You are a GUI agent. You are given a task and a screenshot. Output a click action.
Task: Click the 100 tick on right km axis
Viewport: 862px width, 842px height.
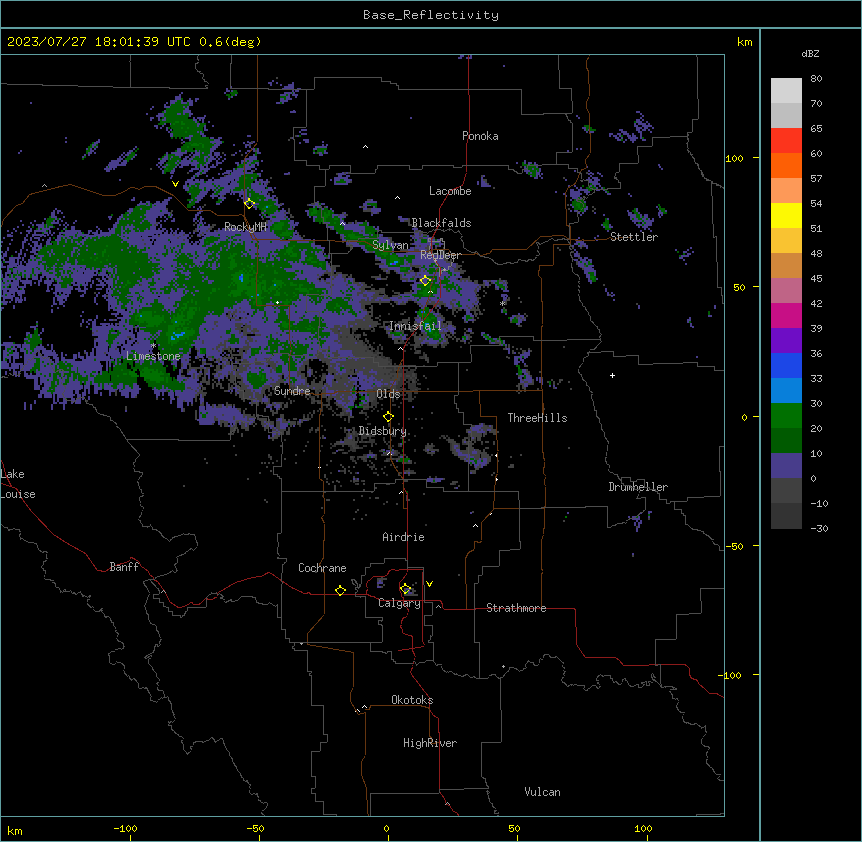tap(734, 158)
